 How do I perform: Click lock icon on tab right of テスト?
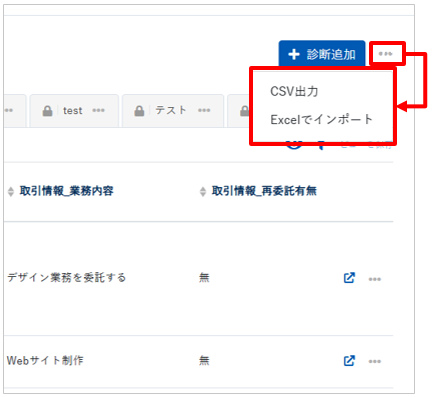tap(245, 111)
